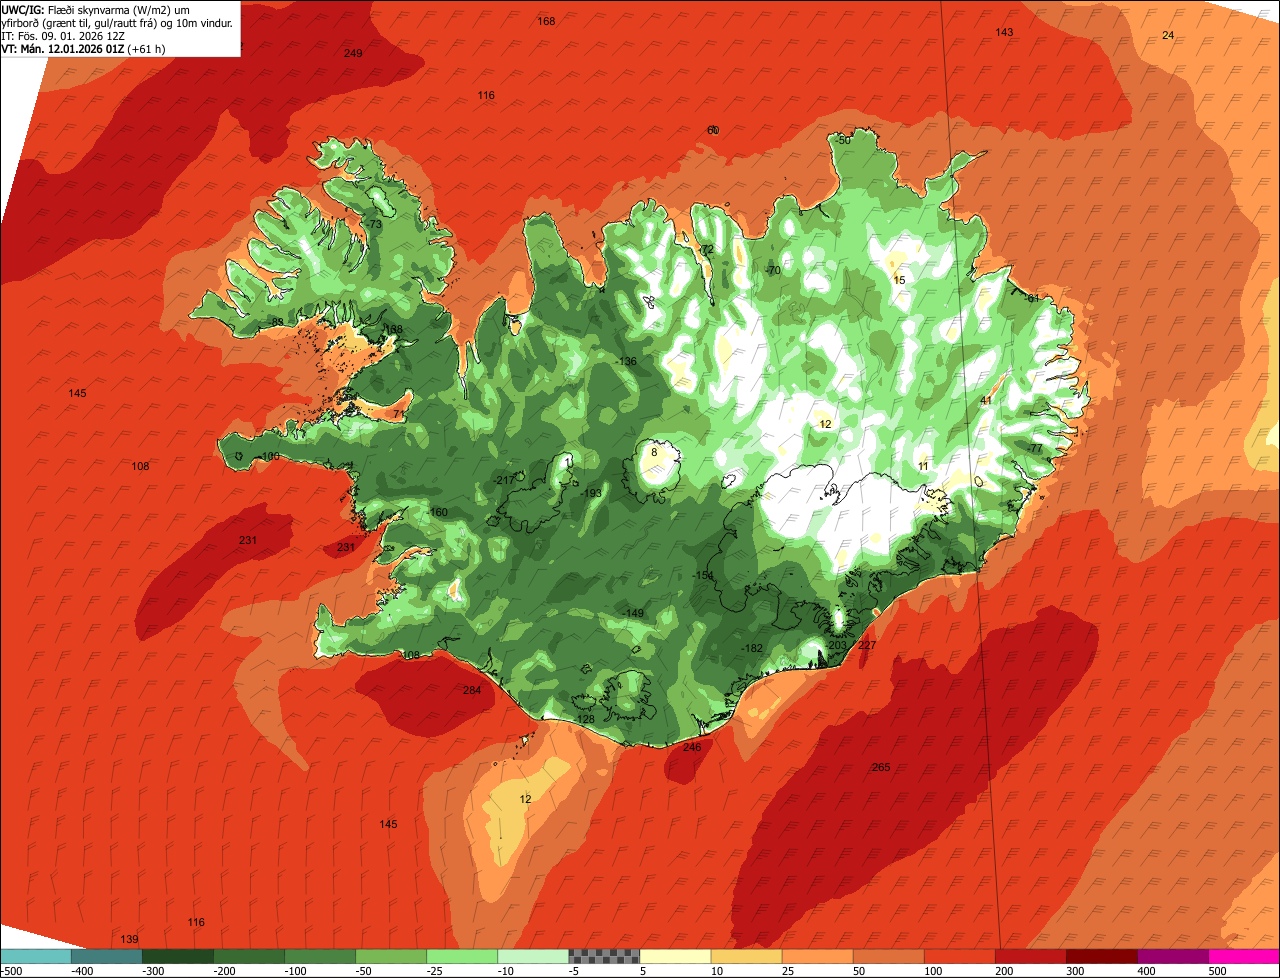The width and height of the screenshot is (1280, 978).
Task: Click the yellow 10 to 25 legend swatch
Action: coord(745,956)
